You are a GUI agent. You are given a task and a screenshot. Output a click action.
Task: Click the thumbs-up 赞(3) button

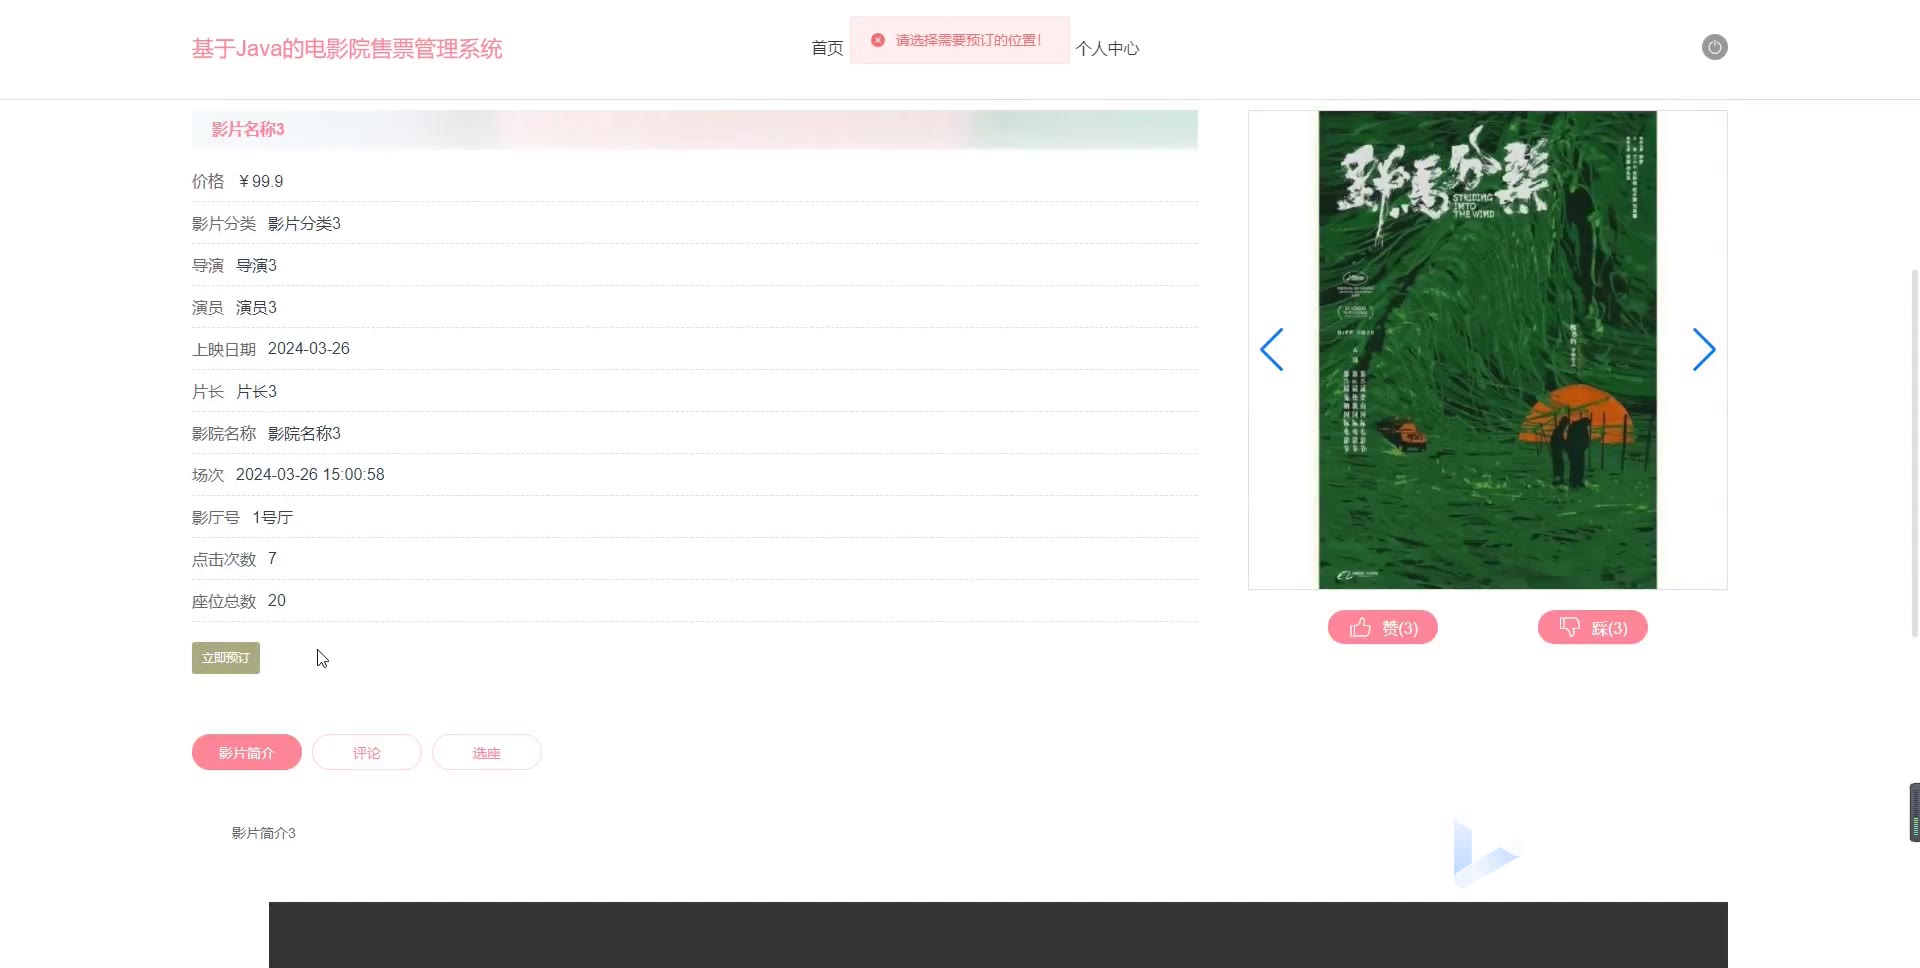(1382, 627)
